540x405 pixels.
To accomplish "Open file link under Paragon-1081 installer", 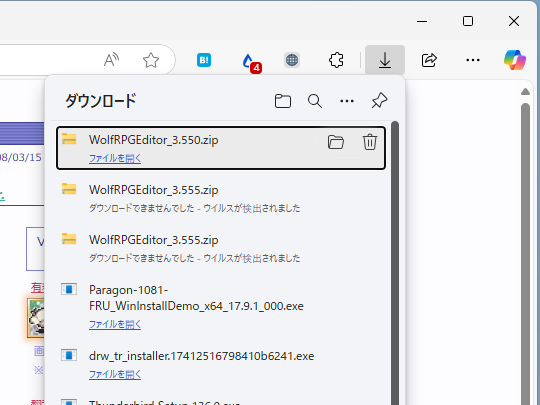I will 115,324.
